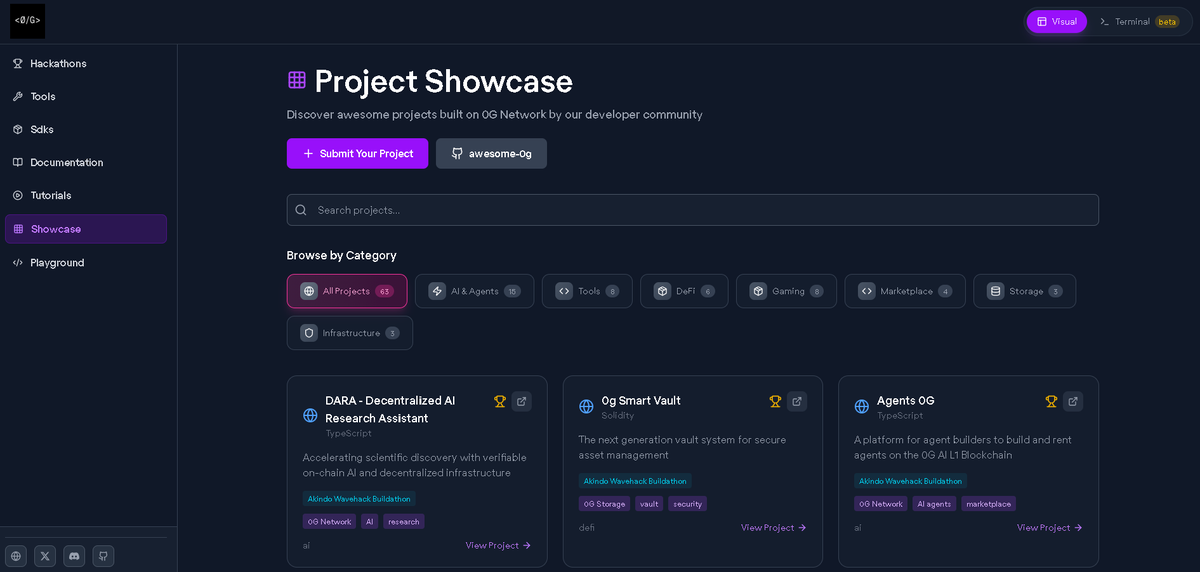Open external link icon on 0g Smart Vault card

coord(797,401)
